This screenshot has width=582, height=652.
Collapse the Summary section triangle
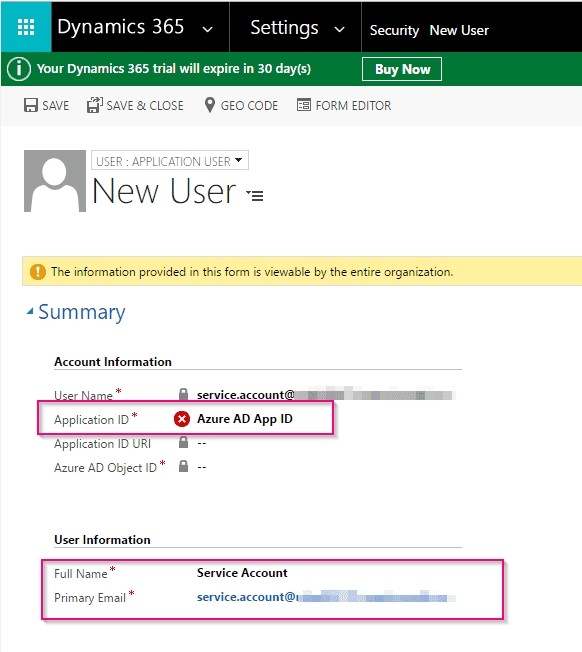point(30,311)
